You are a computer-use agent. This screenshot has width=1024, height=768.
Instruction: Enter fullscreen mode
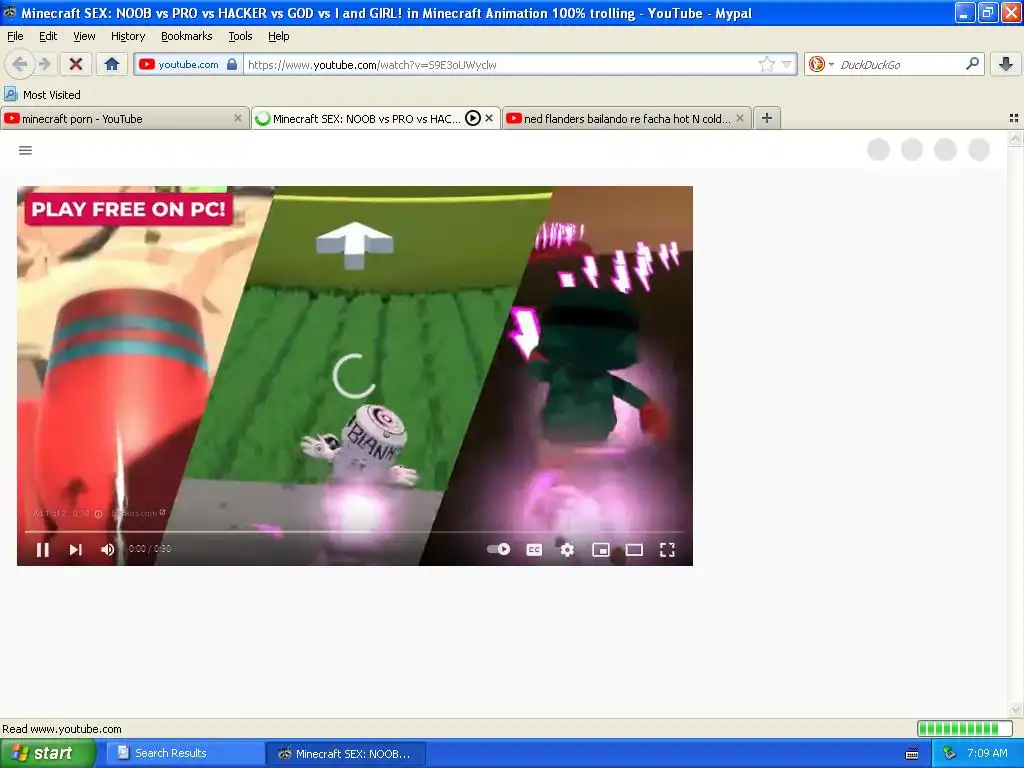coord(667,550)
